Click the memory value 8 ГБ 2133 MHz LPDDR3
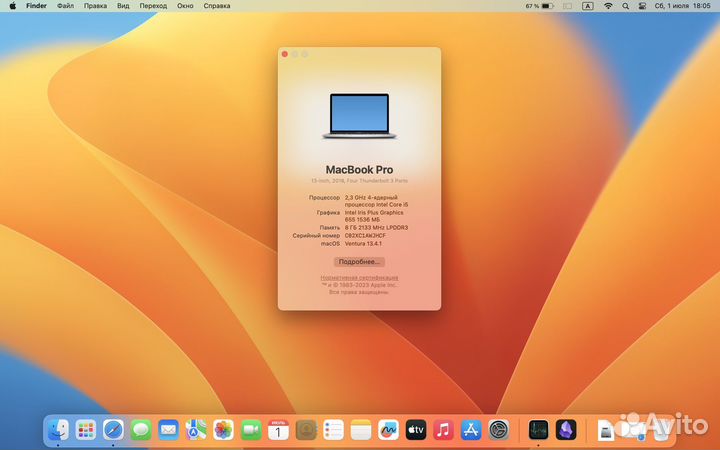 tap(376, 228)
